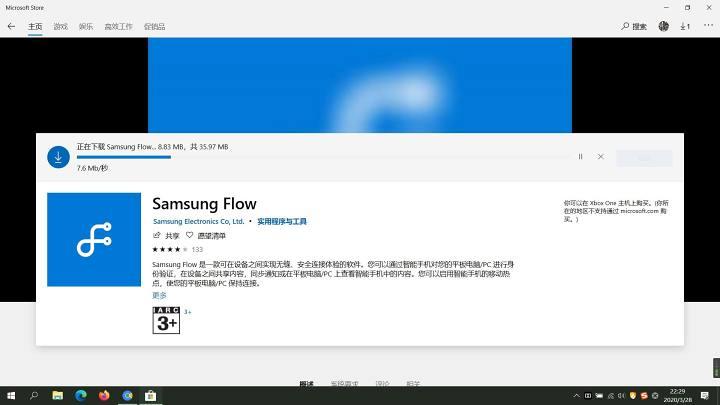Click the yellow shield security tray icon
This screenshot has width=720, height=405.
click(633, 395)
